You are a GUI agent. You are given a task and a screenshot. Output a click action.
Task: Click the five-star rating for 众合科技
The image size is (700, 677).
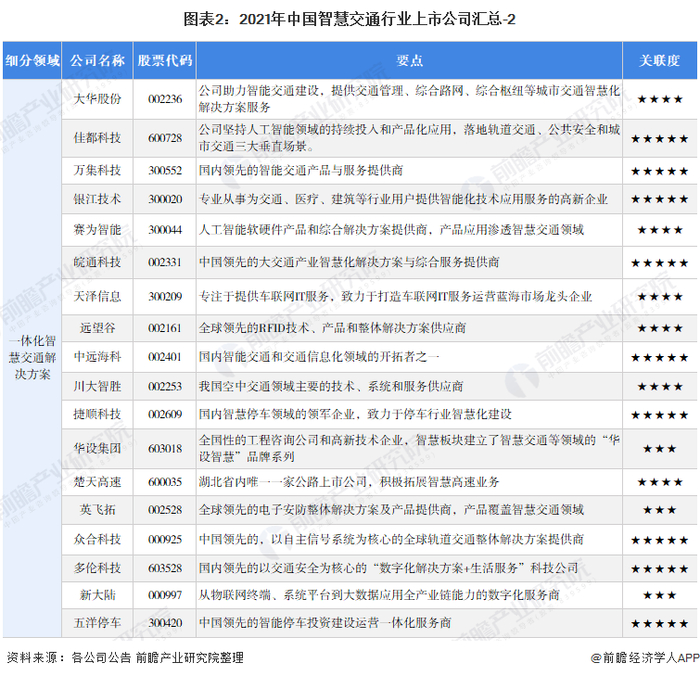[x=660, y=540]
